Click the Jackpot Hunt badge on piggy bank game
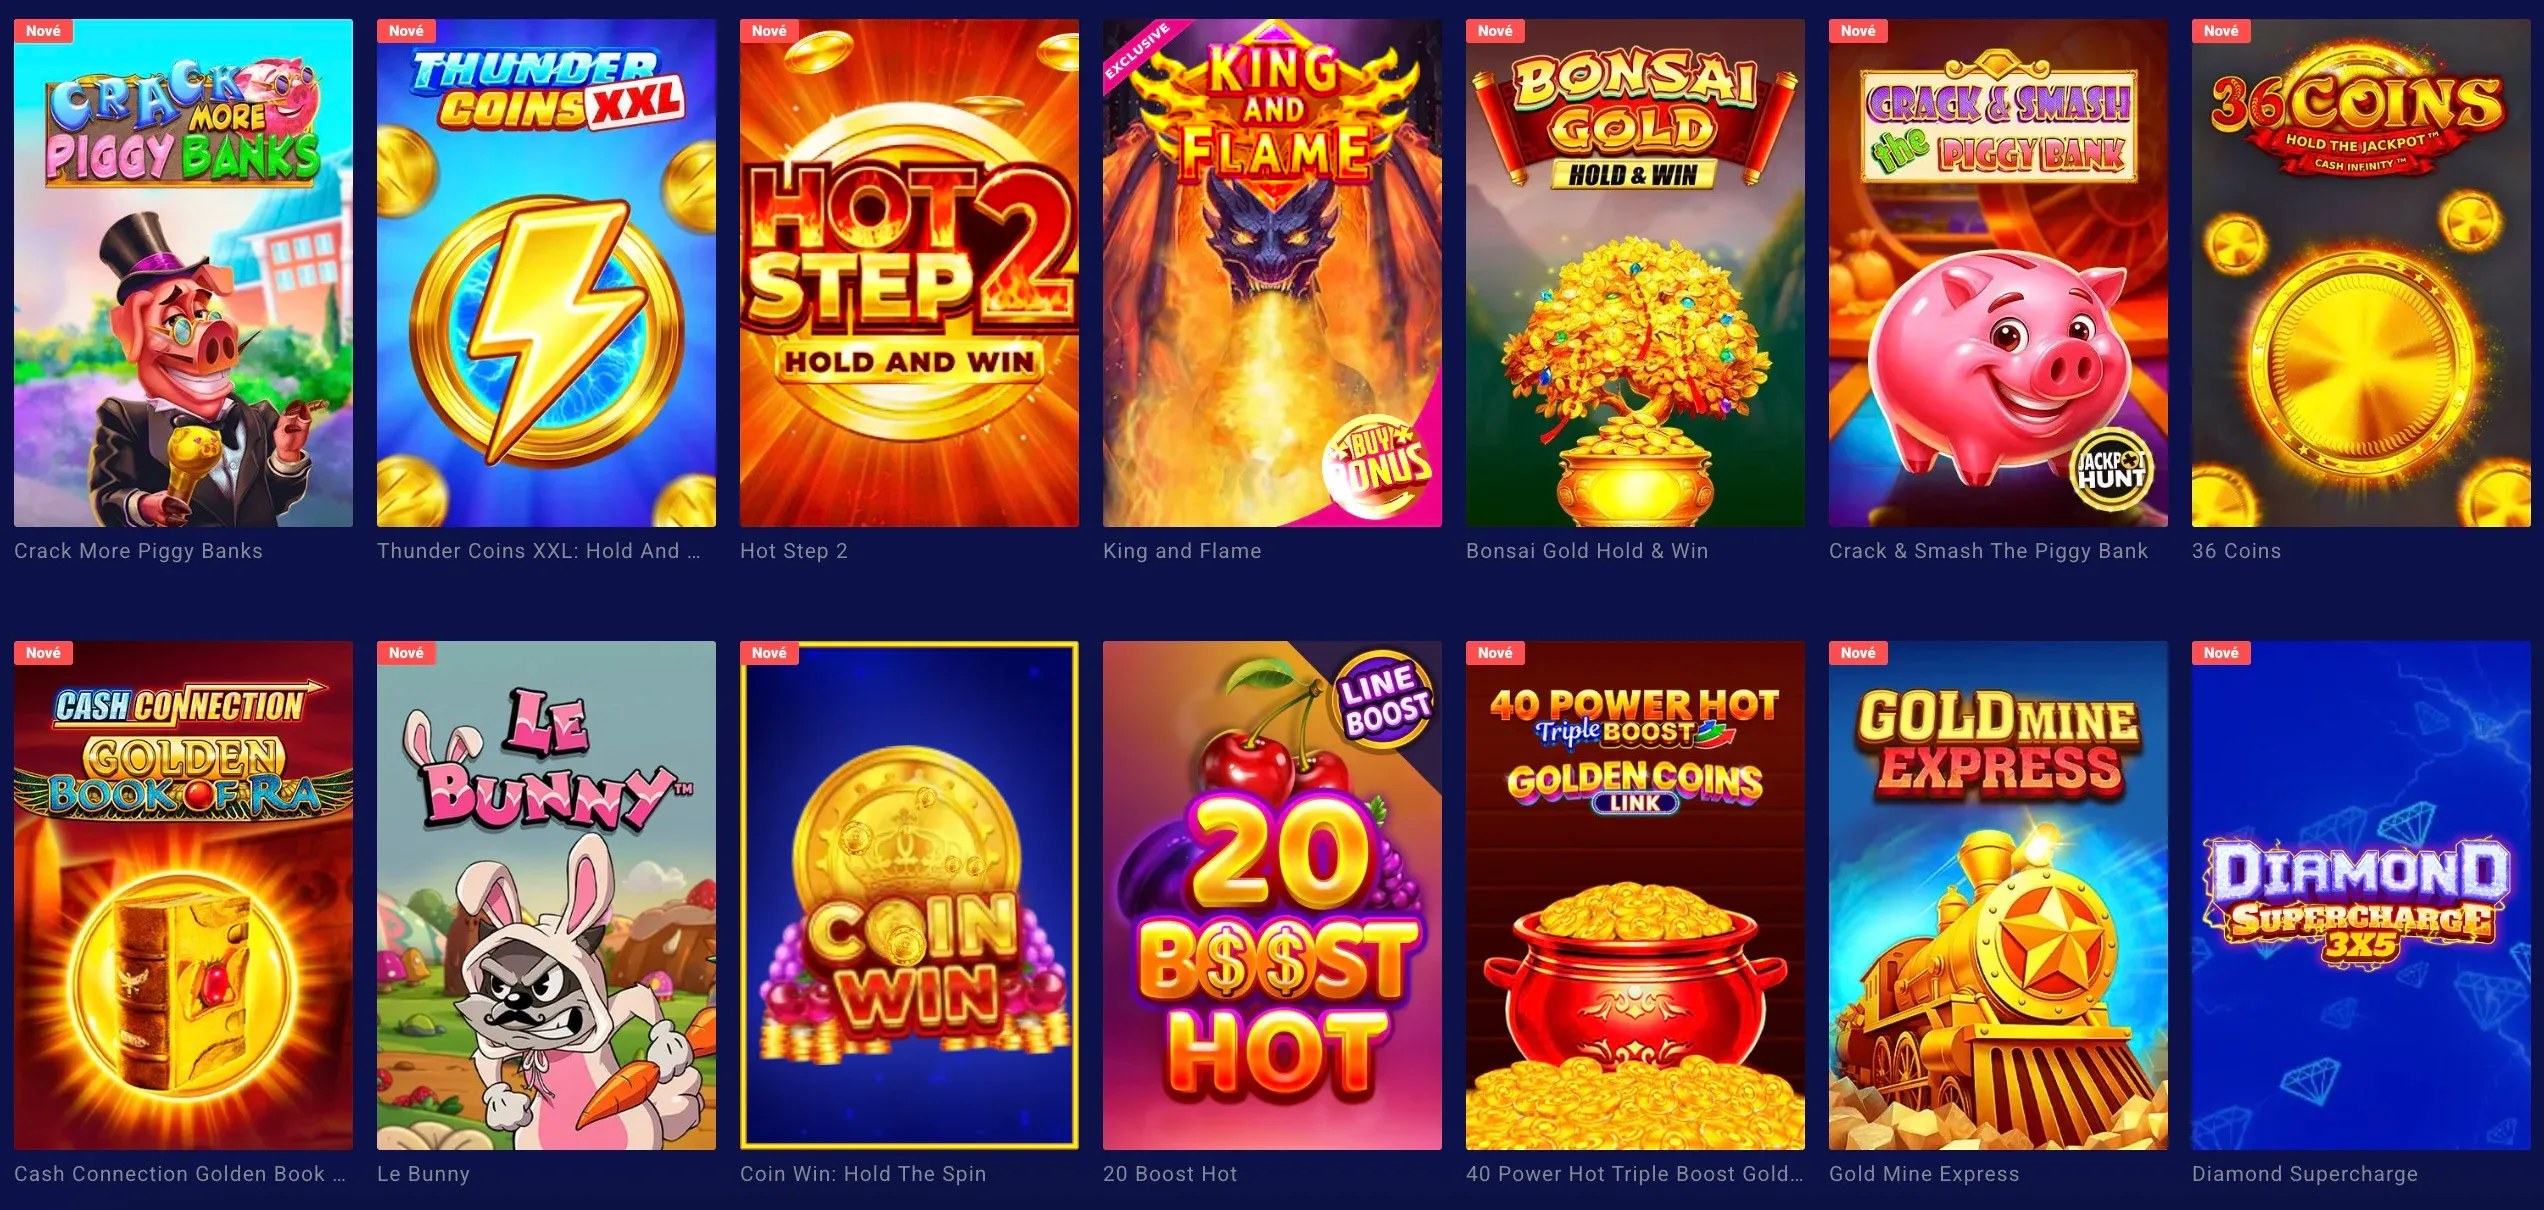2544x1210 pixels. tap(2111, 470)
